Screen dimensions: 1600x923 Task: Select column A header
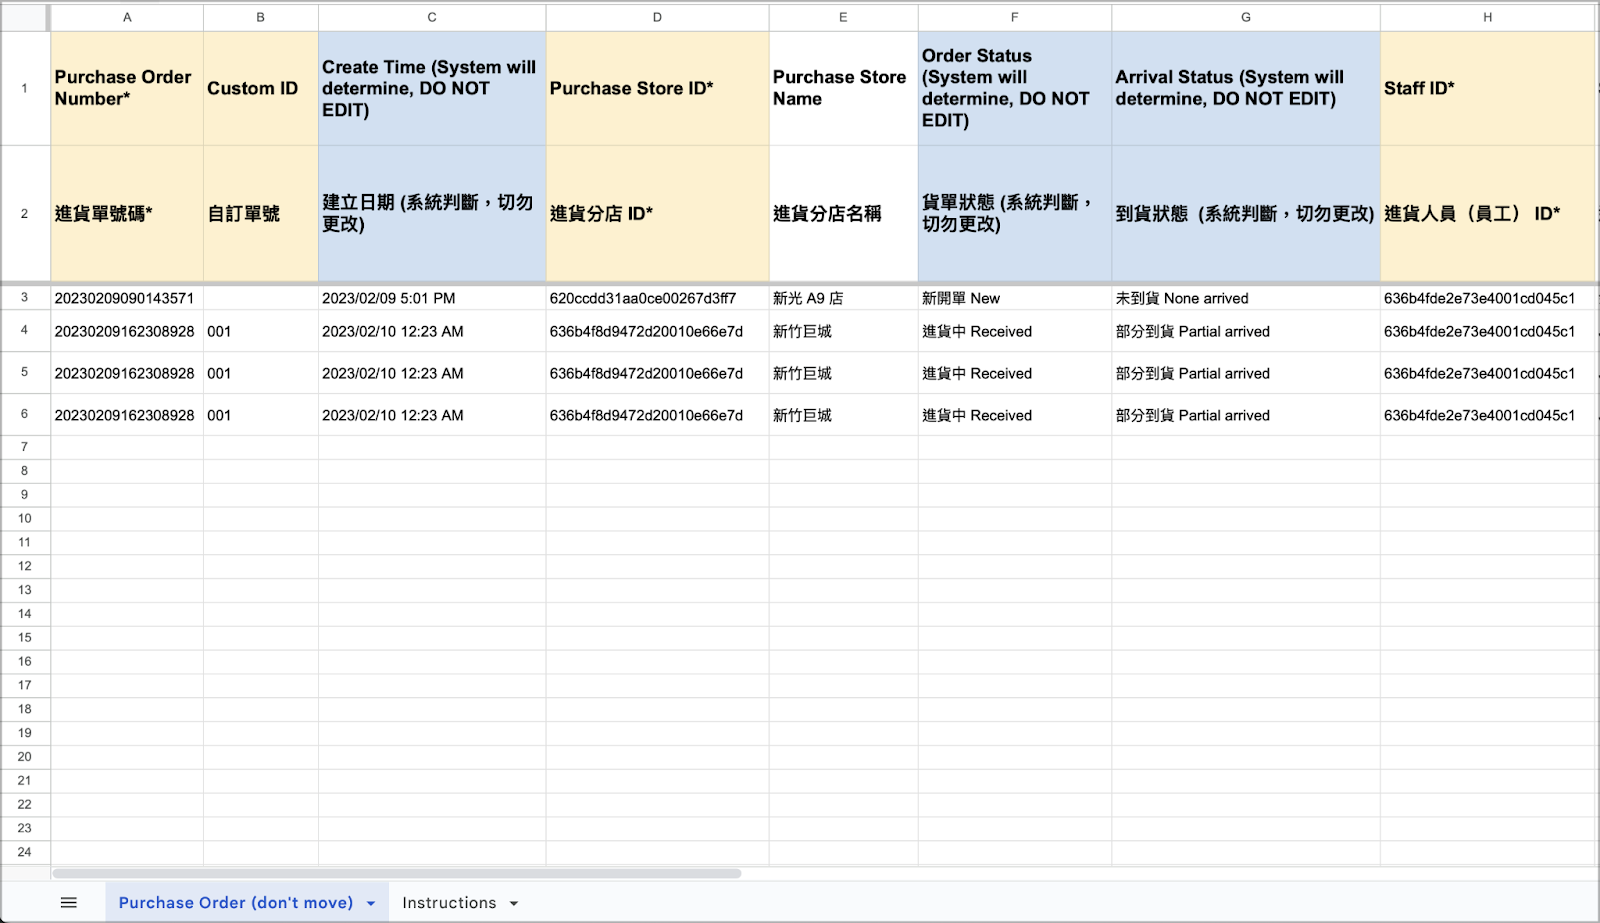pos(127,17)
